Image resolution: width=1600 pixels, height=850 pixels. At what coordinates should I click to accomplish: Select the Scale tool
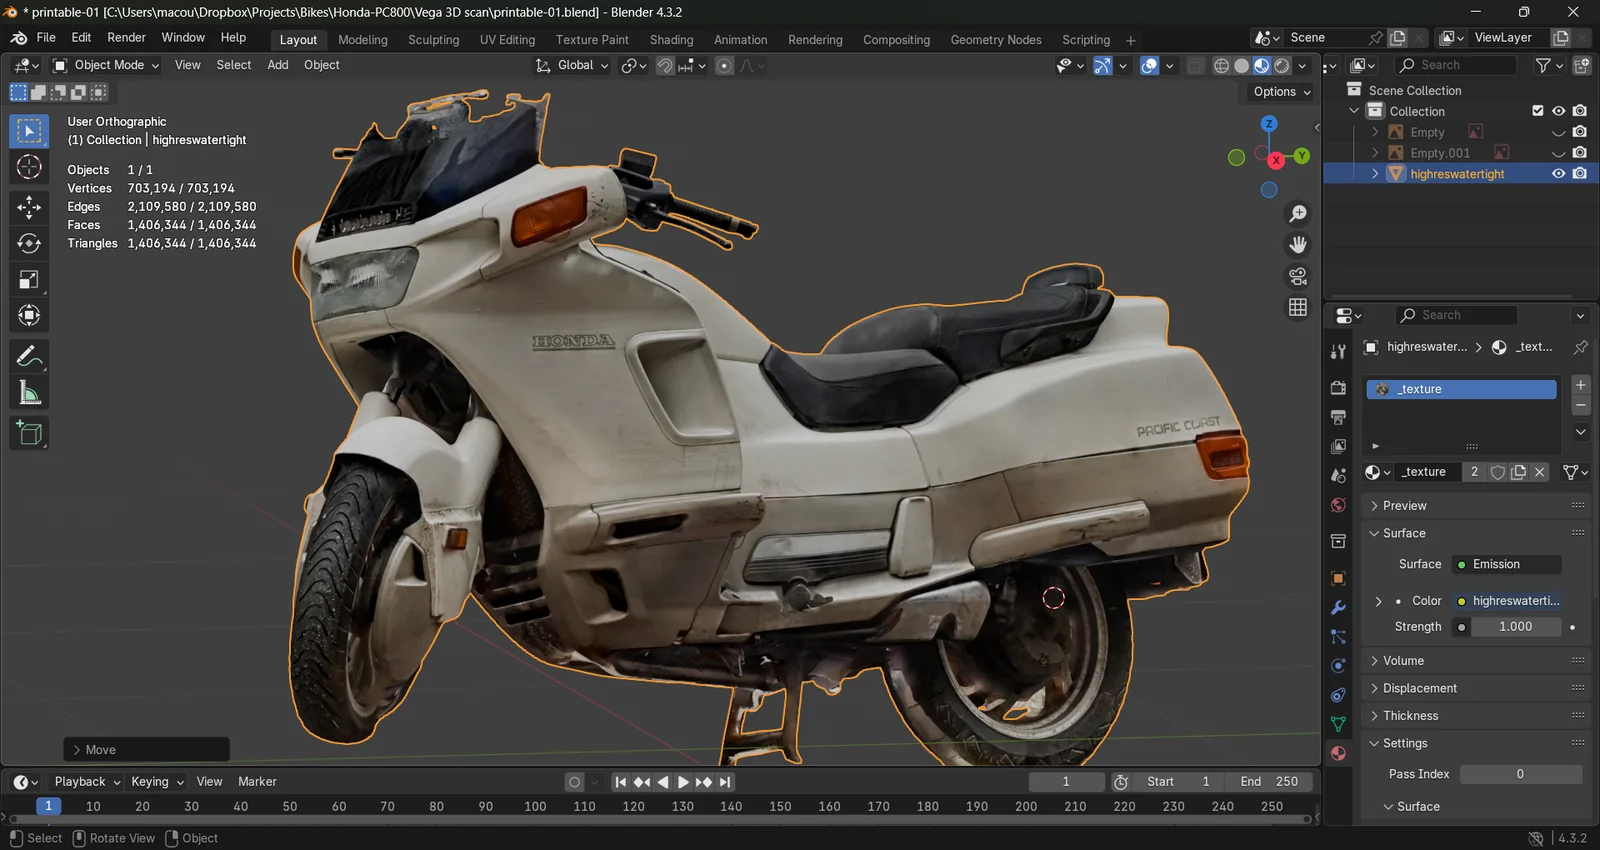point(29,280)
